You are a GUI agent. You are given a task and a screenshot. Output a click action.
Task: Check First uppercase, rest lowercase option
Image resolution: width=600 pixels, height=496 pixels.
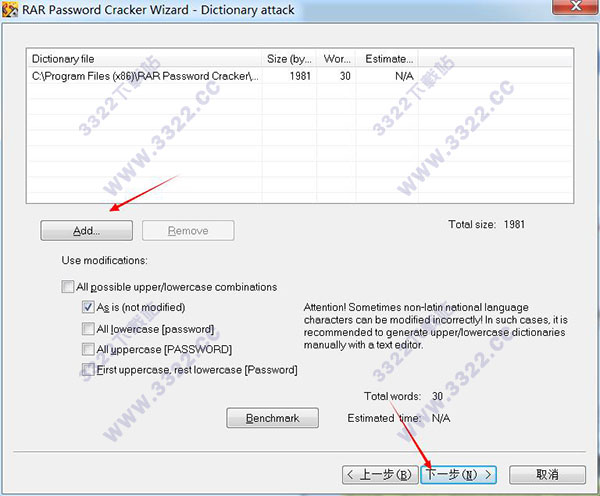(88, 370)
